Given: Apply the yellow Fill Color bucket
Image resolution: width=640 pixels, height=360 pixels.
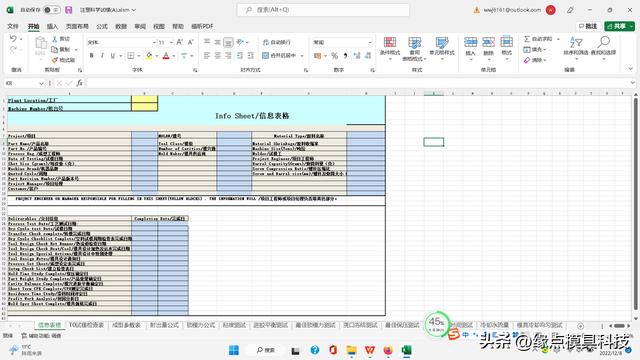Looking at the screenshot, I should (149, 56).
